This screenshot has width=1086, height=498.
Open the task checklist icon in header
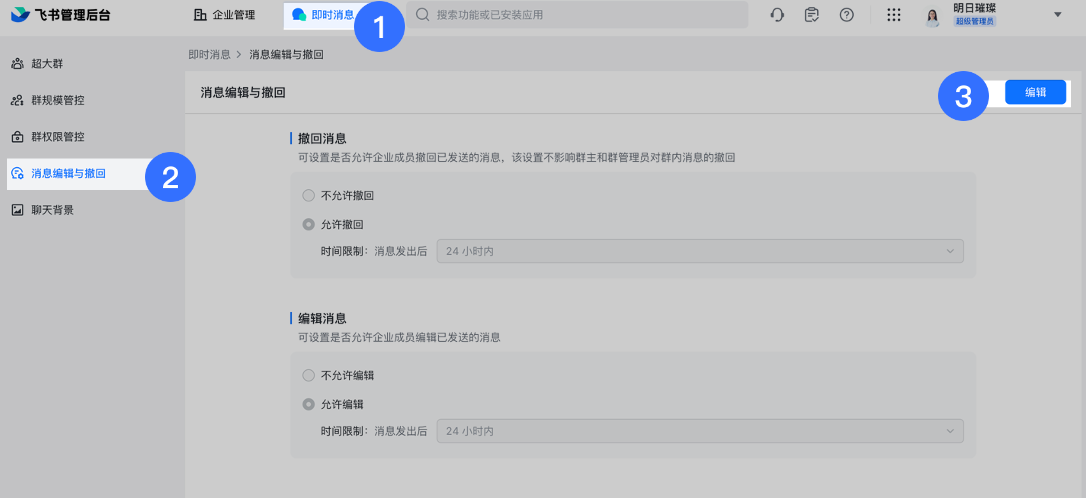pos(812,15)
